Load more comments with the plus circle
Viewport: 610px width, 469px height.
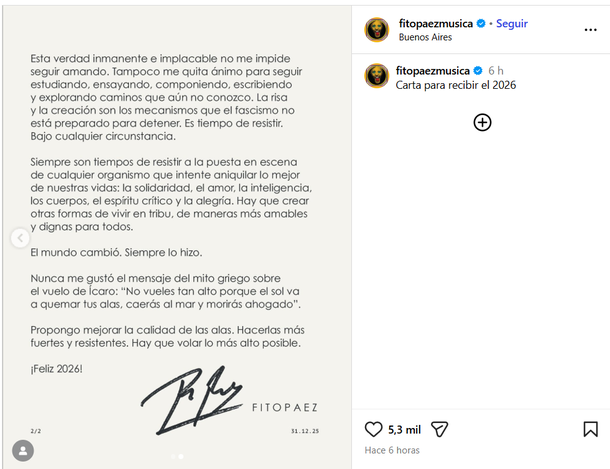(482, 122)
